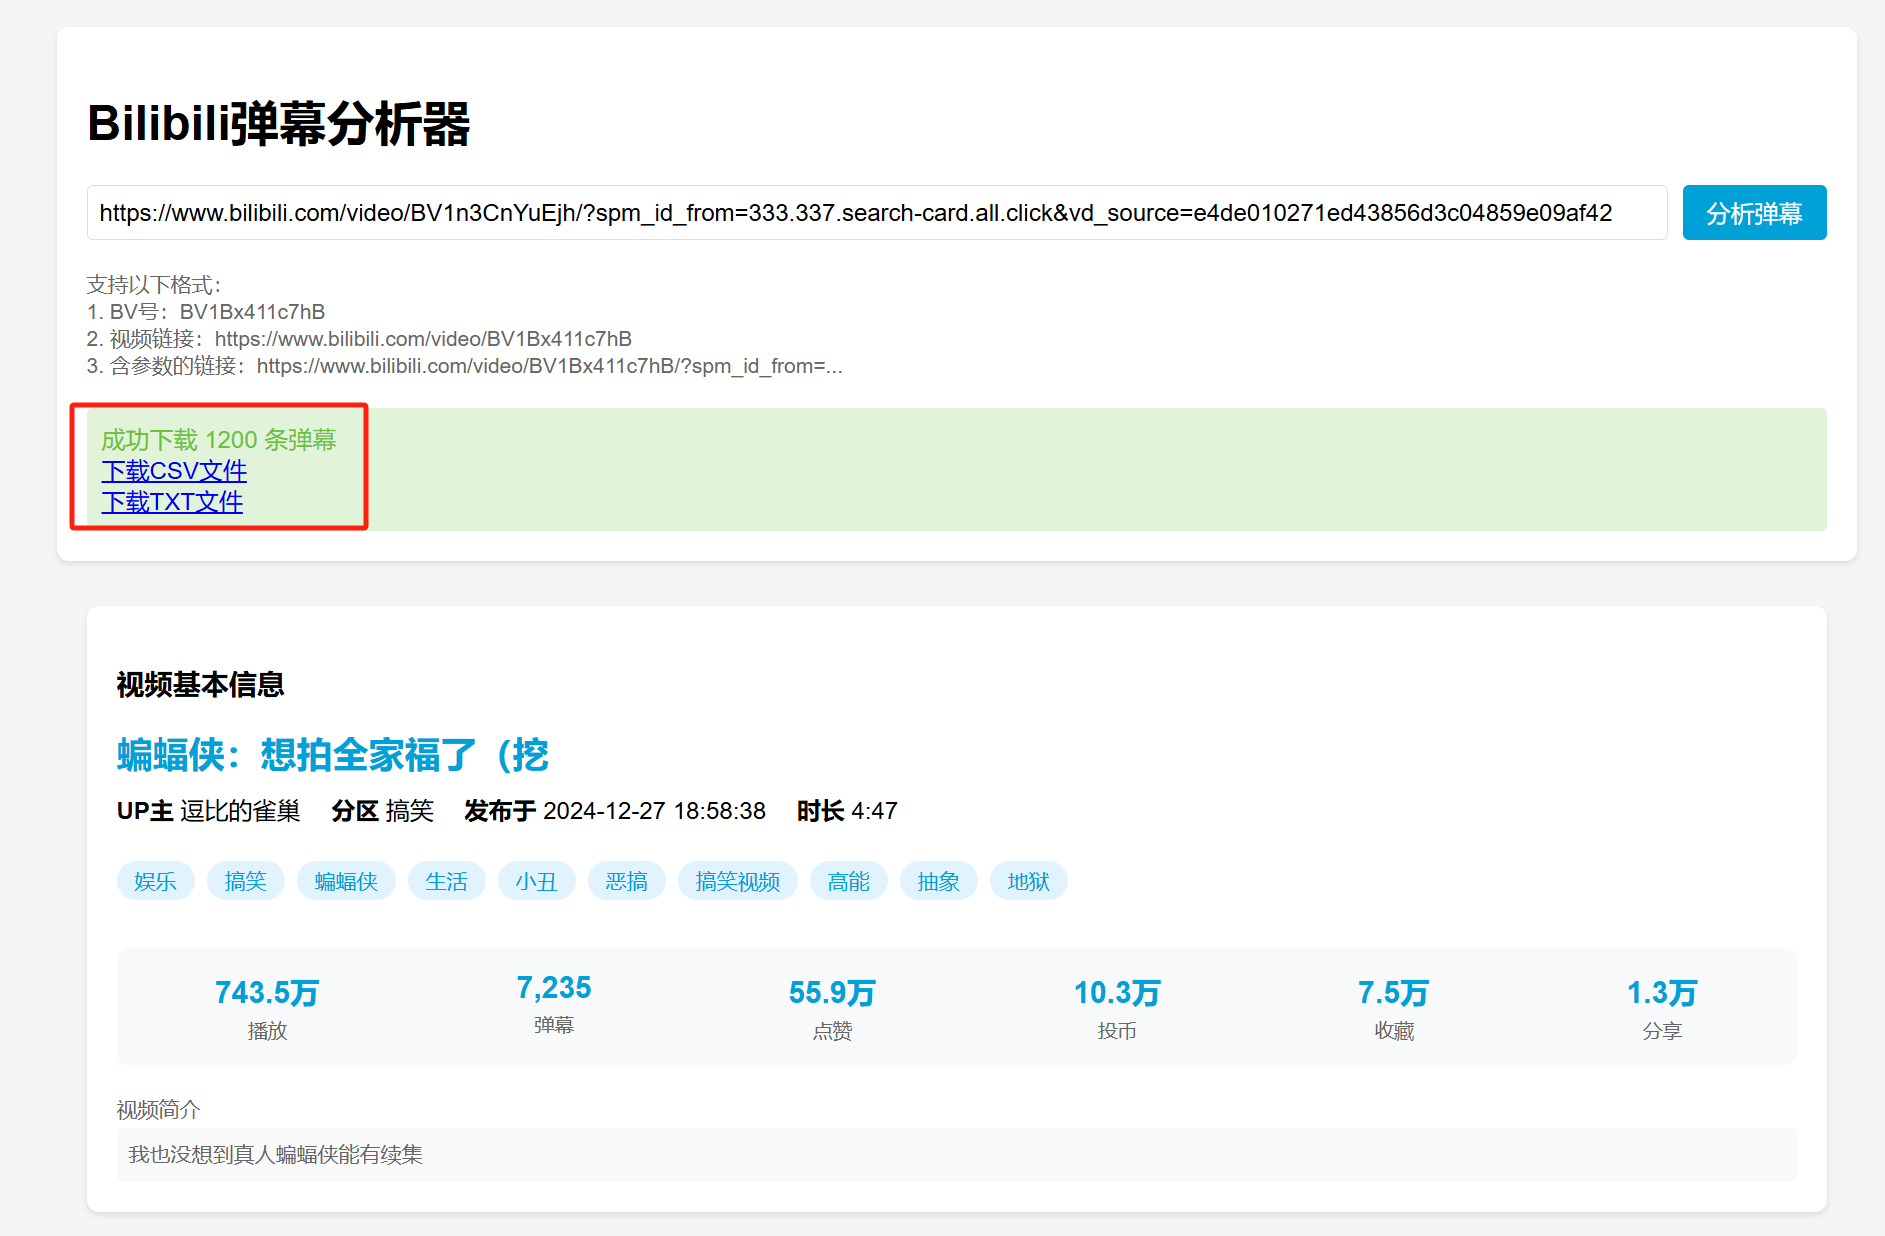Open the 下载CSV文件 download link
This screenshot has width=1885, height=1236.
click(x=174, y=471)
